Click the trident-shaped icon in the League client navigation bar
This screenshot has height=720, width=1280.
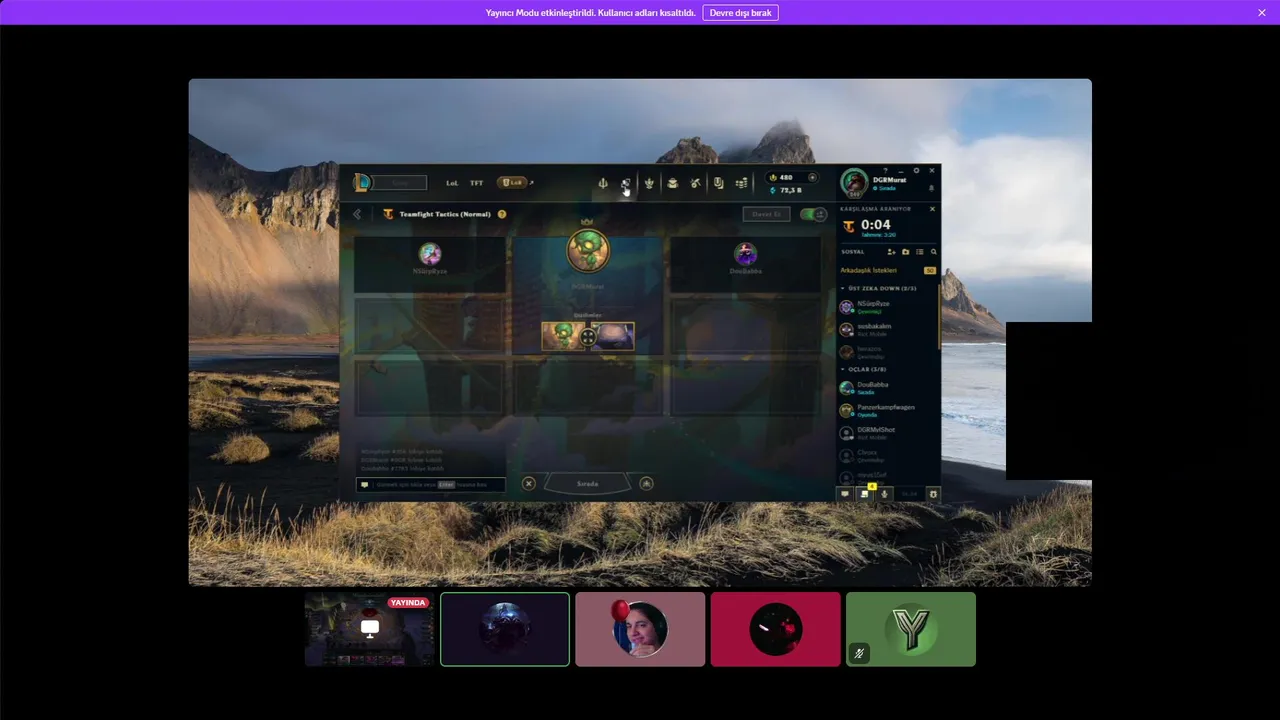click(x=602, y=183)
